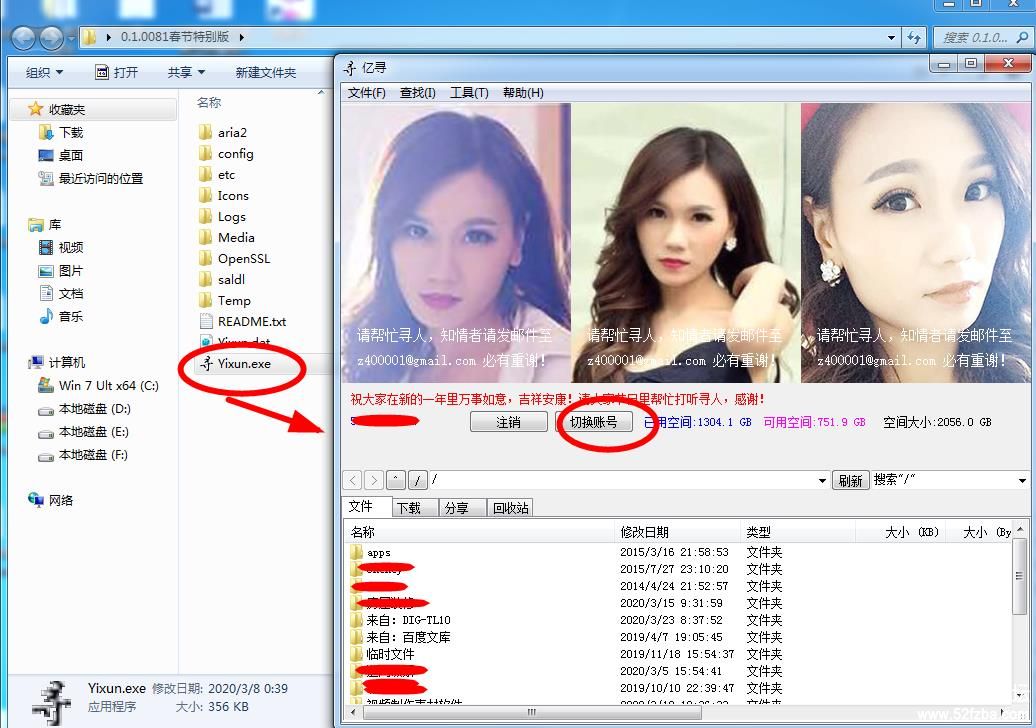Click the root slash button in 亿寻
This screenshot has height=728, width=1036.
pyautogui.click(x=418, y=480)
